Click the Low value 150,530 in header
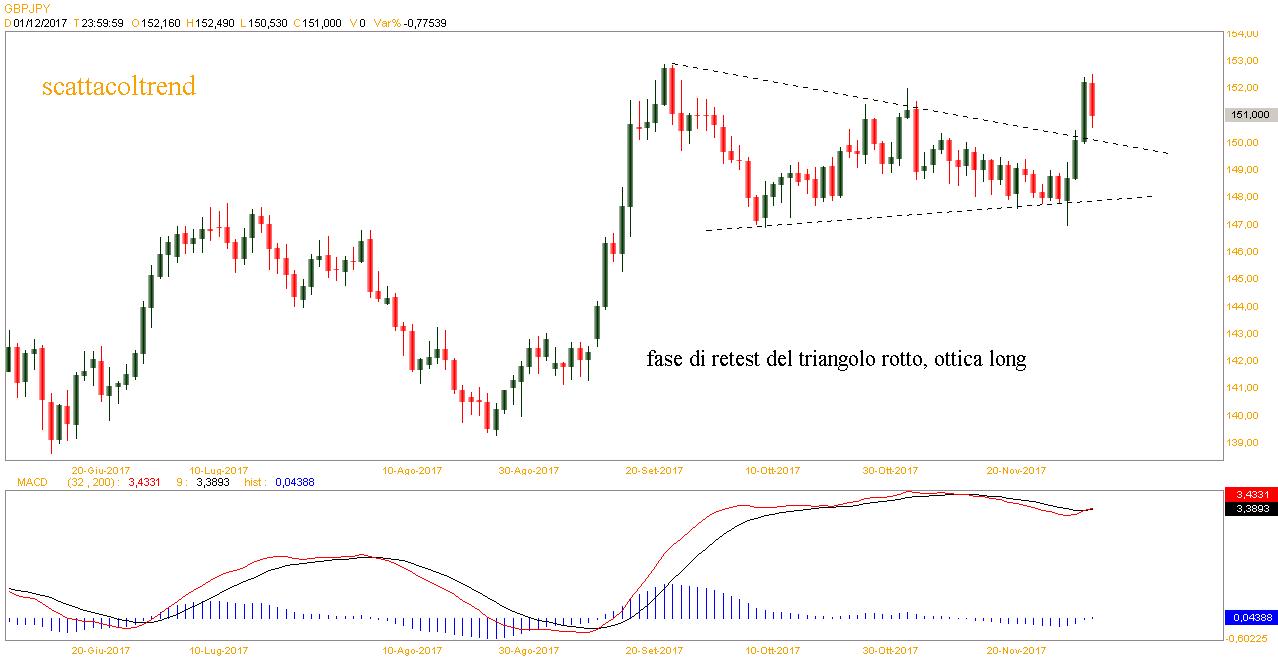Image resolution: width=1278 pixels, height=668 pixels. coord(265,23)
